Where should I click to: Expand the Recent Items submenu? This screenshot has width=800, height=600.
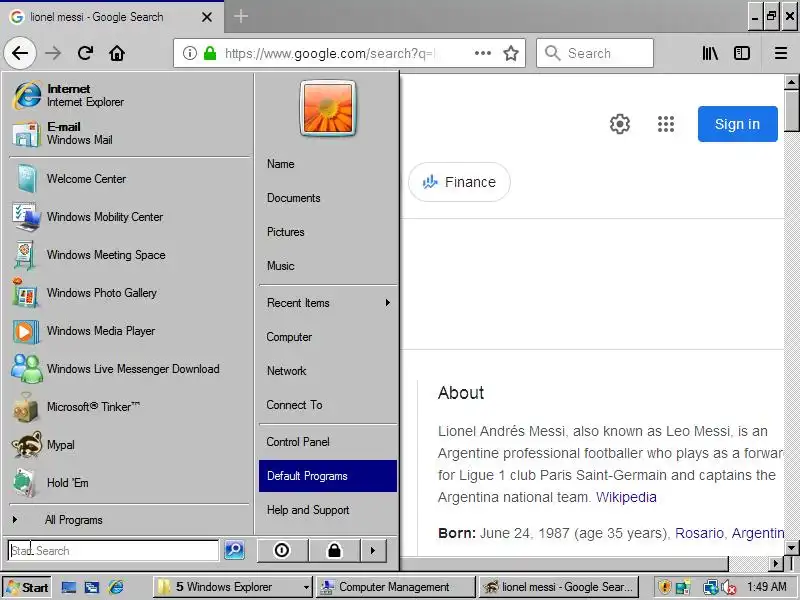(x=328, y=303)
